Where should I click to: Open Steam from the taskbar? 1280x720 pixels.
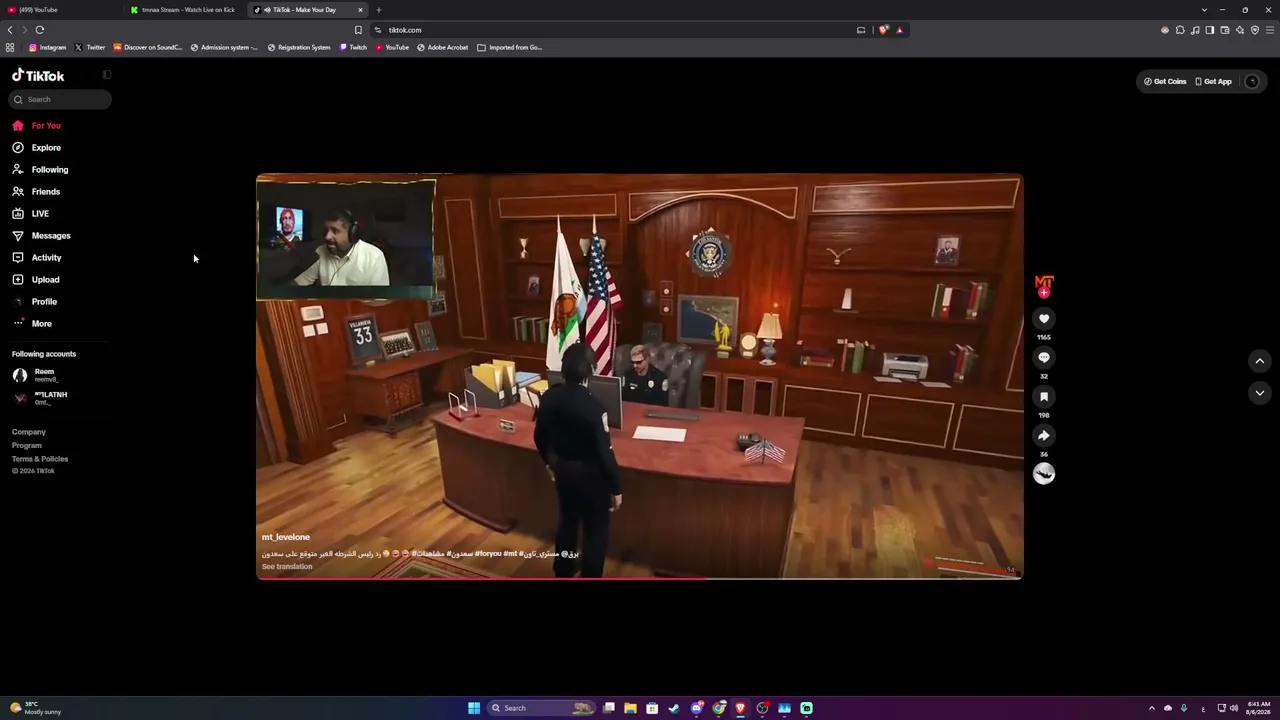[x=674, y=708]
